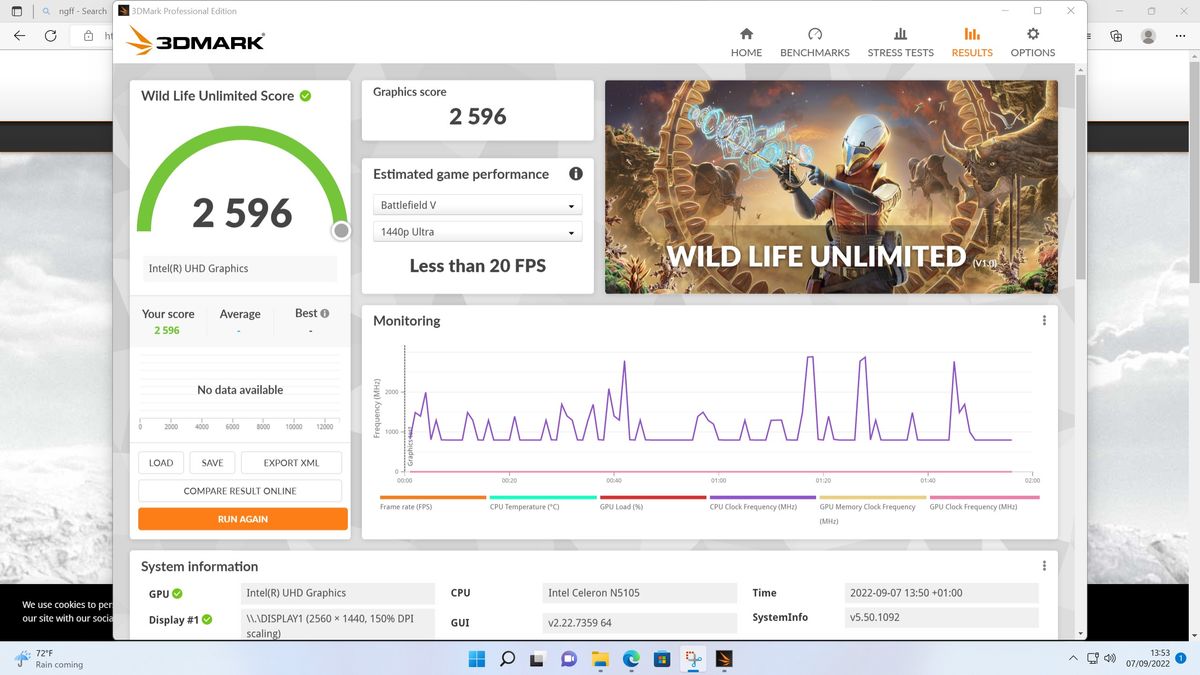Open the Chat app from the taskbar
Viewport: 1200px width, 675px height.
(x=569, y=658)
